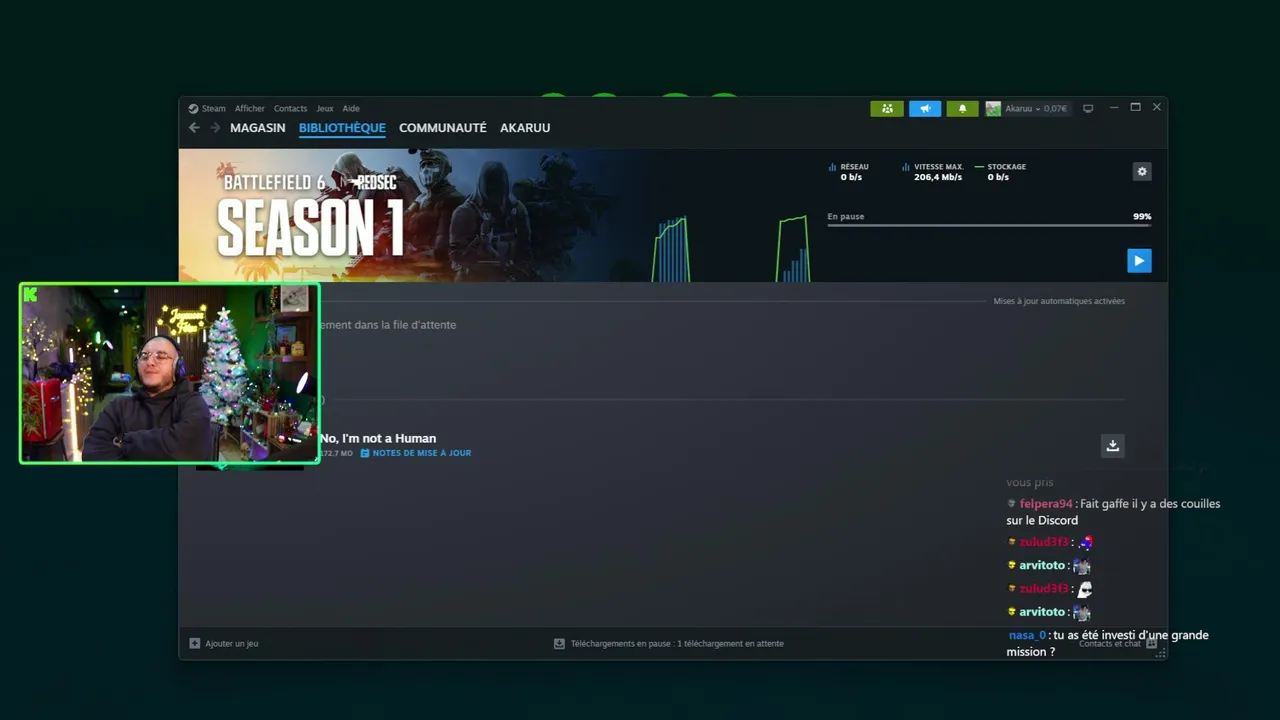The width and height of the screenshot is (1280, 720).
Task: Open the notifications bell
Action: (x=962, y=108)
